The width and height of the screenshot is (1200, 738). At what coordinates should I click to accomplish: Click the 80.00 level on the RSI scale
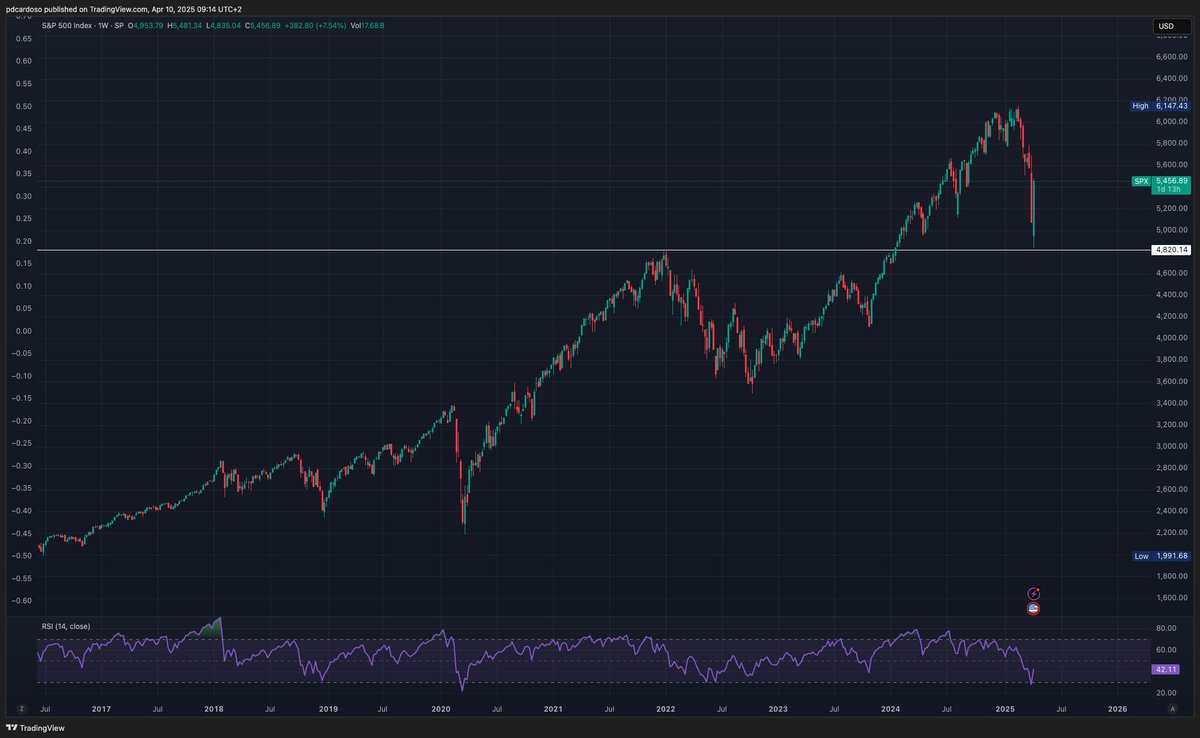[1165, 628]
